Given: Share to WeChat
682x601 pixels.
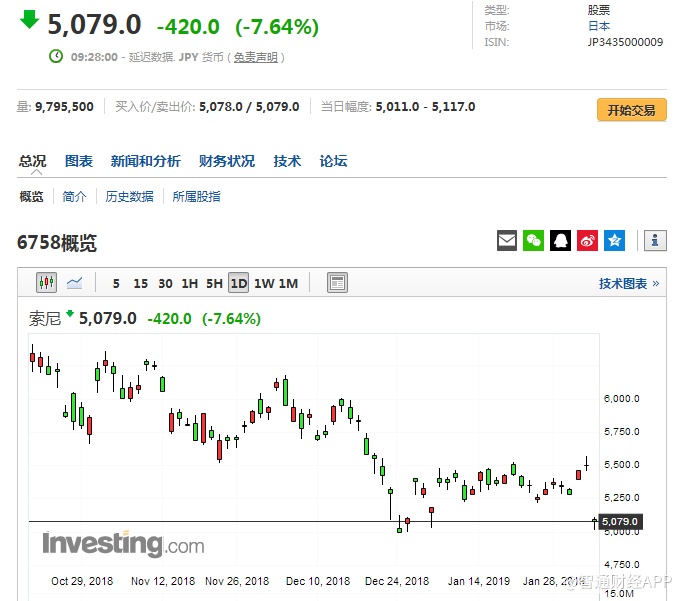Looking at the screenshot, I should point(534,241).
